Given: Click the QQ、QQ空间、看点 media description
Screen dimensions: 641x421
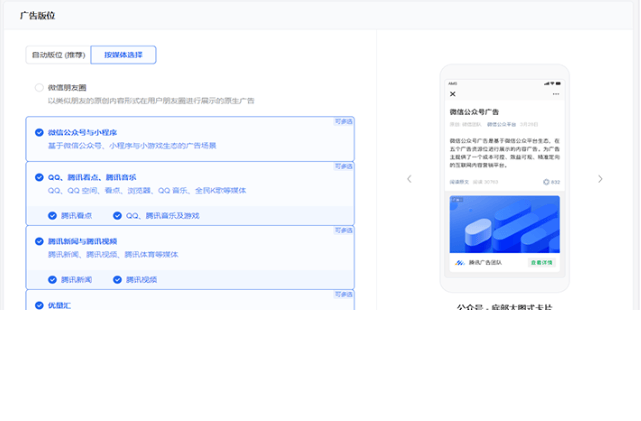Looking at the screenshot, I should tap(147, 190).
